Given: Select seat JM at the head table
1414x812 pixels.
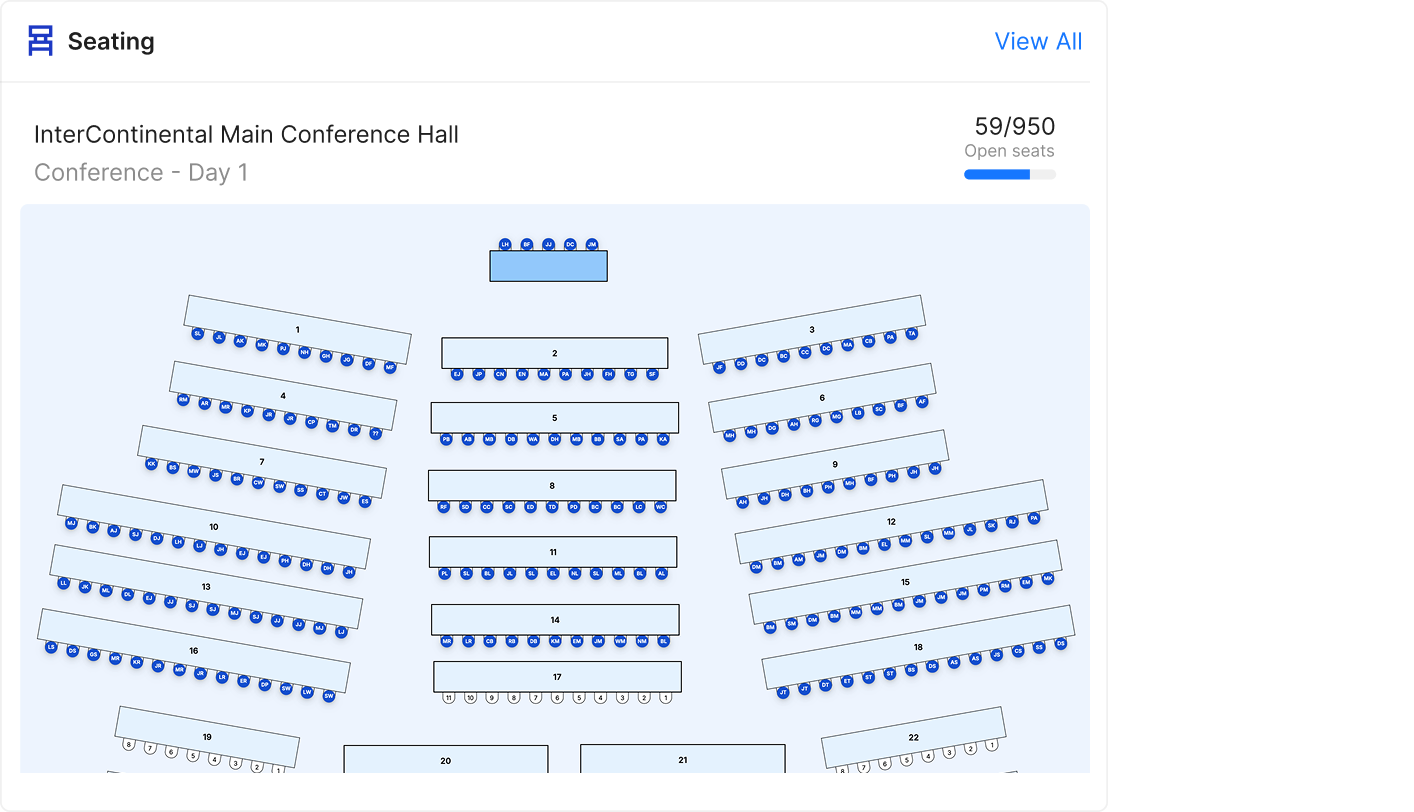Looking at the screenshot, I should coord(592,244).
